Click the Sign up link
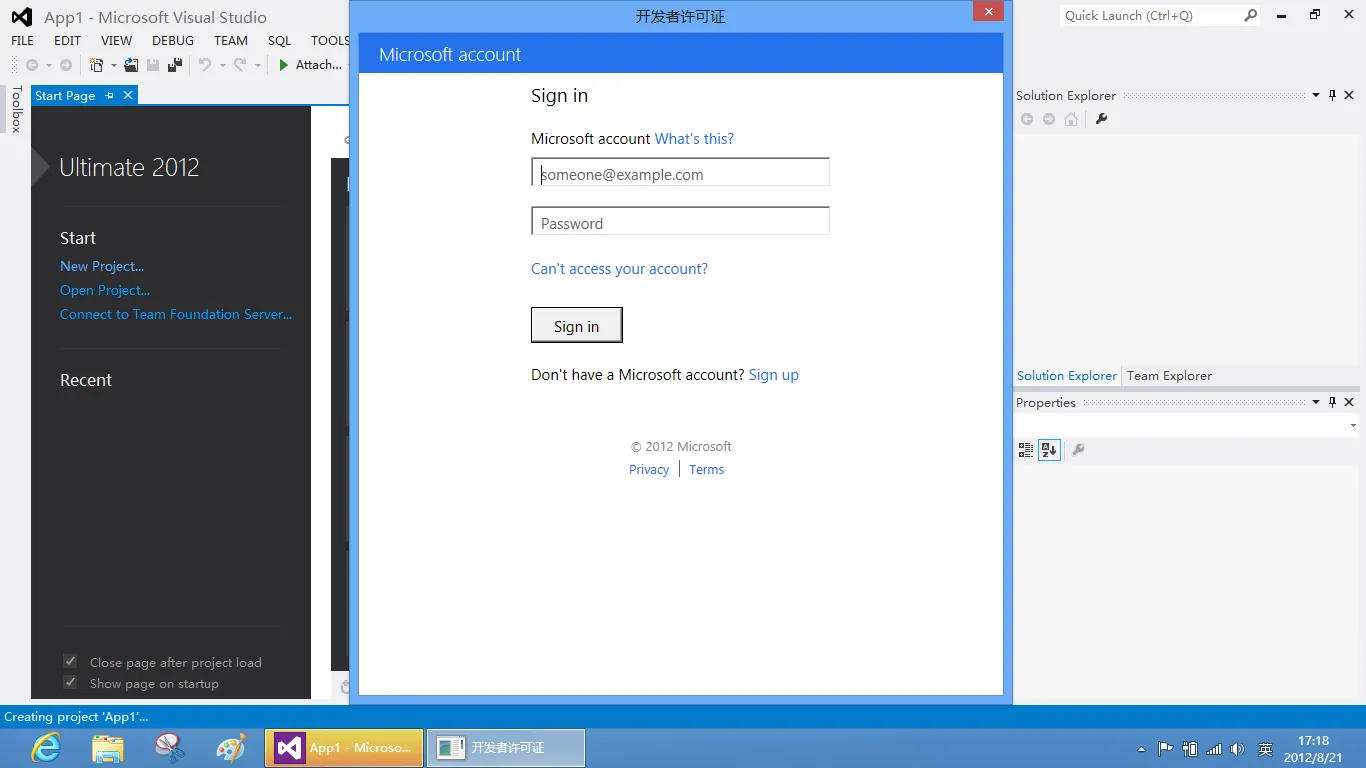The image size is (1366, 768). coord(773,375)
